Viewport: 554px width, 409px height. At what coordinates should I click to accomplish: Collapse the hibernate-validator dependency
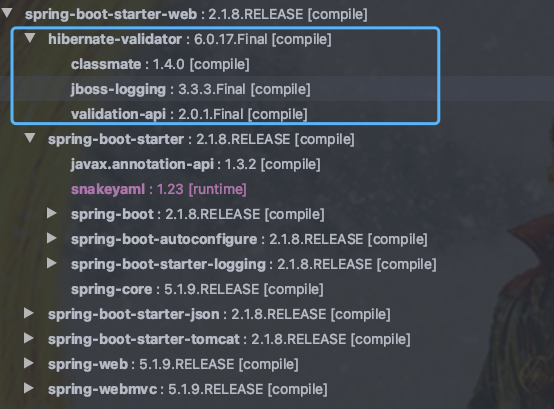pos(30,38)
